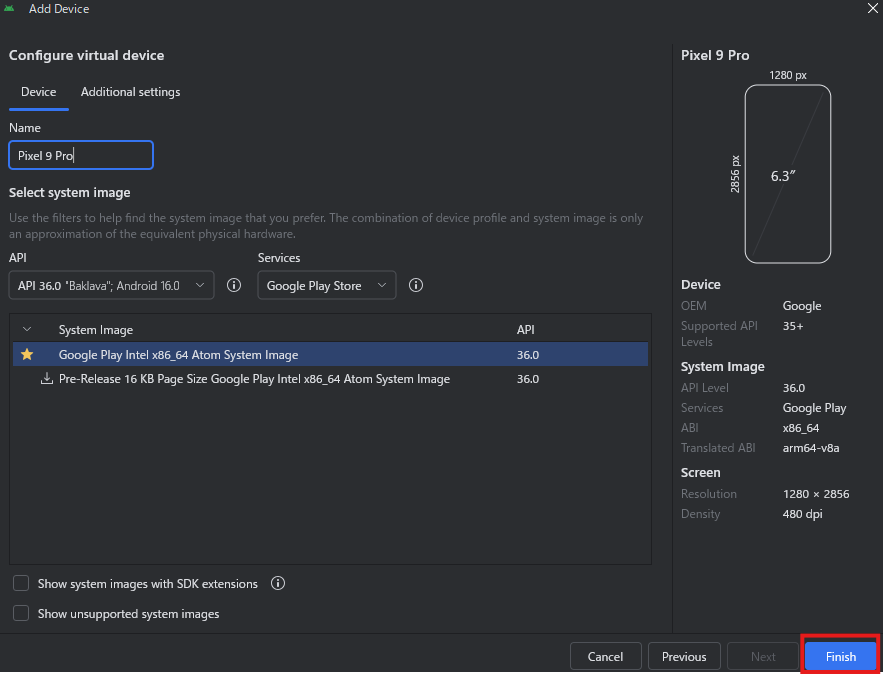Click the 36.0 API Level value in summary
Image resolution: width=883 pixels, height=675 pixels.
[794, 388]
